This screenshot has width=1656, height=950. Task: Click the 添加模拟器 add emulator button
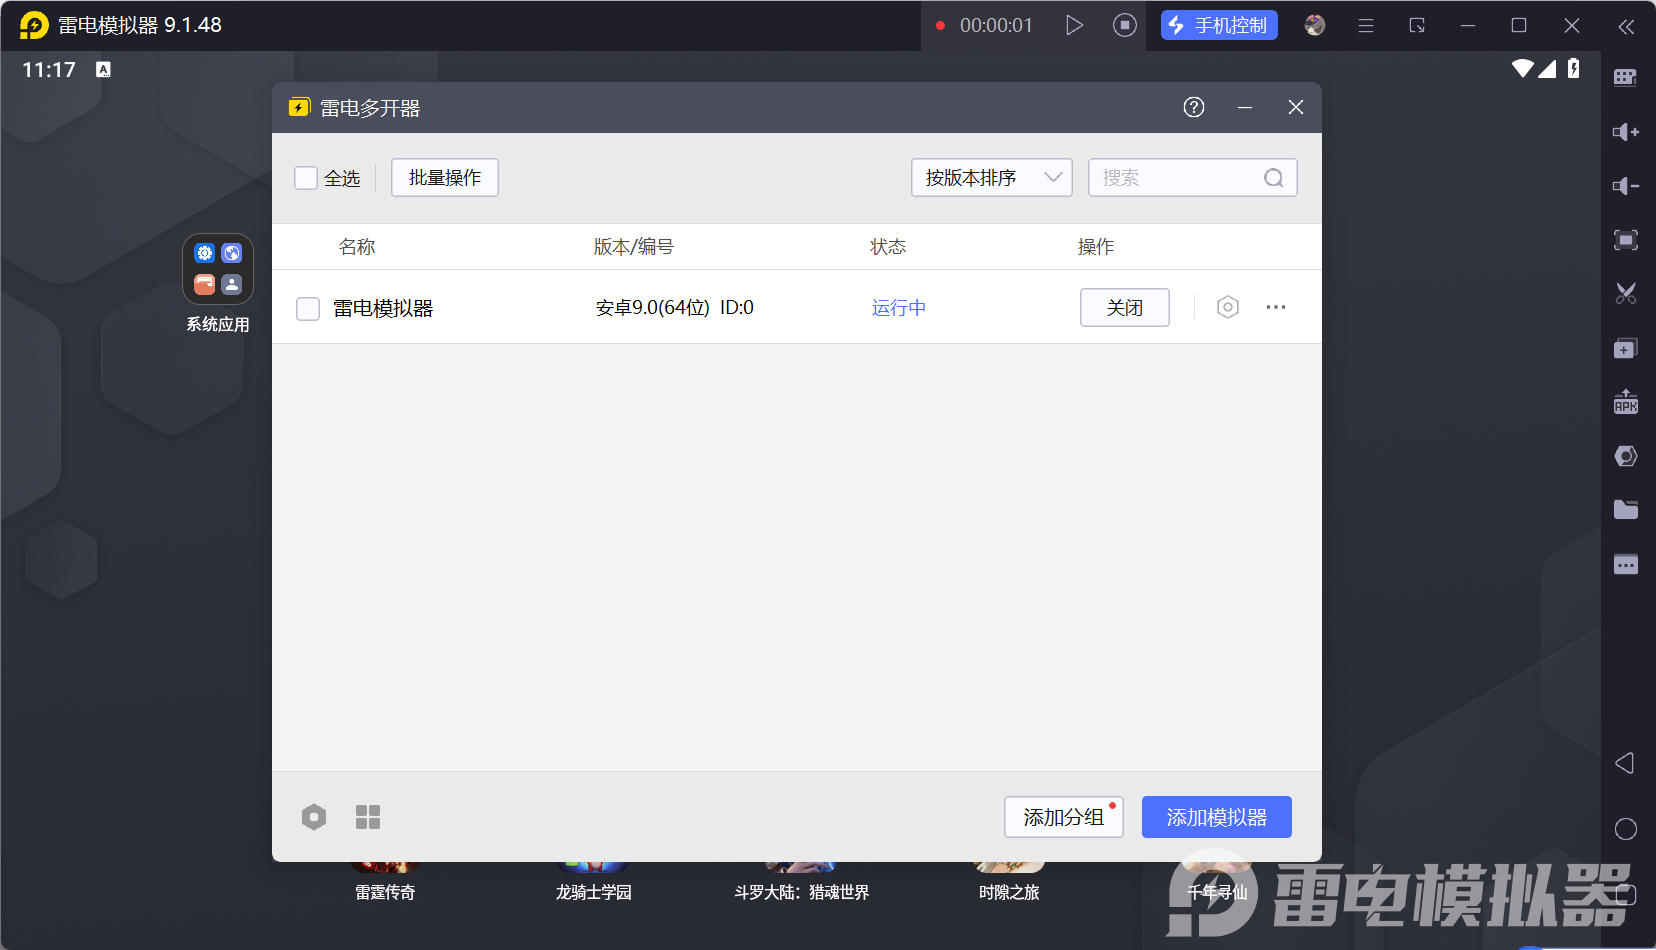pos(1216,817)
